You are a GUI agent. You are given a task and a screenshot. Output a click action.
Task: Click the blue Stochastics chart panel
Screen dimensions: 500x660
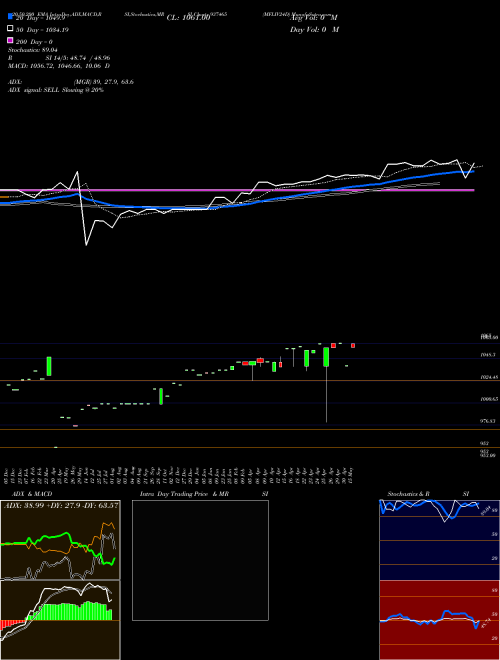pos(440,540)
